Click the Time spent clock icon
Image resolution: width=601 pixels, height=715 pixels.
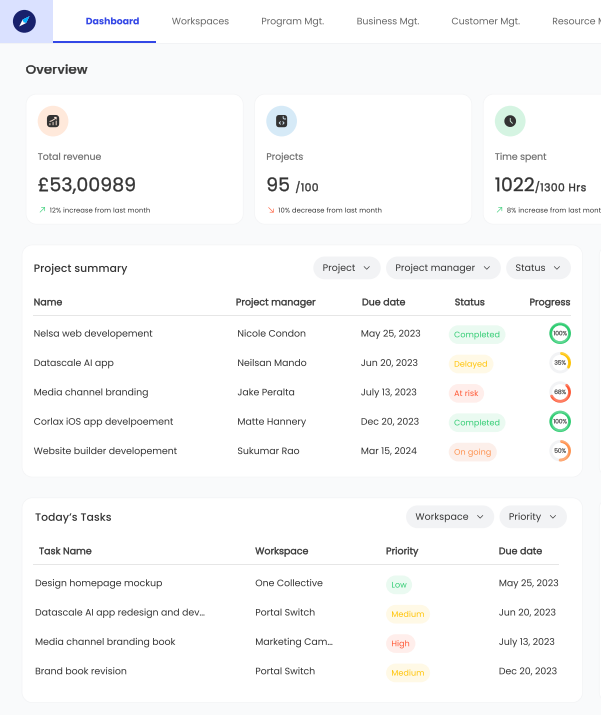pyautogui.click(x=510, y=121)
